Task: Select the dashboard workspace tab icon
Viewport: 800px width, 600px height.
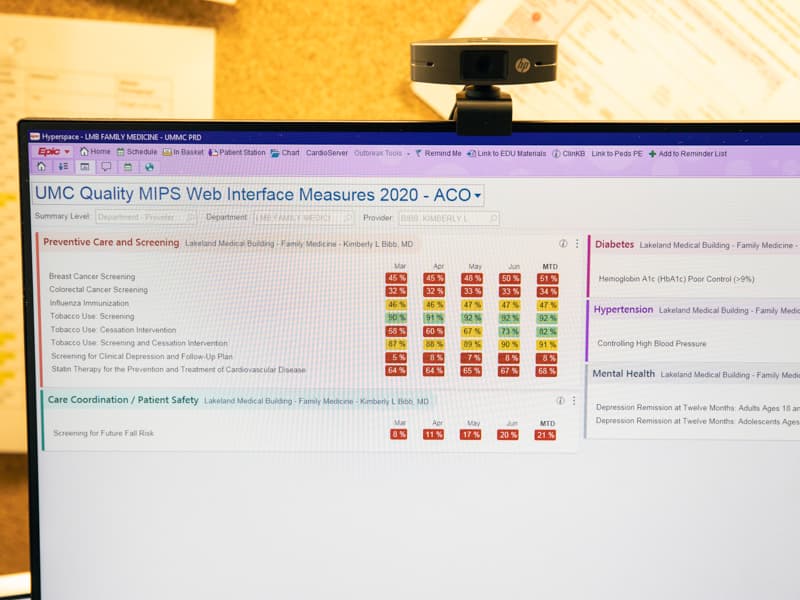Action: (85, 167)
